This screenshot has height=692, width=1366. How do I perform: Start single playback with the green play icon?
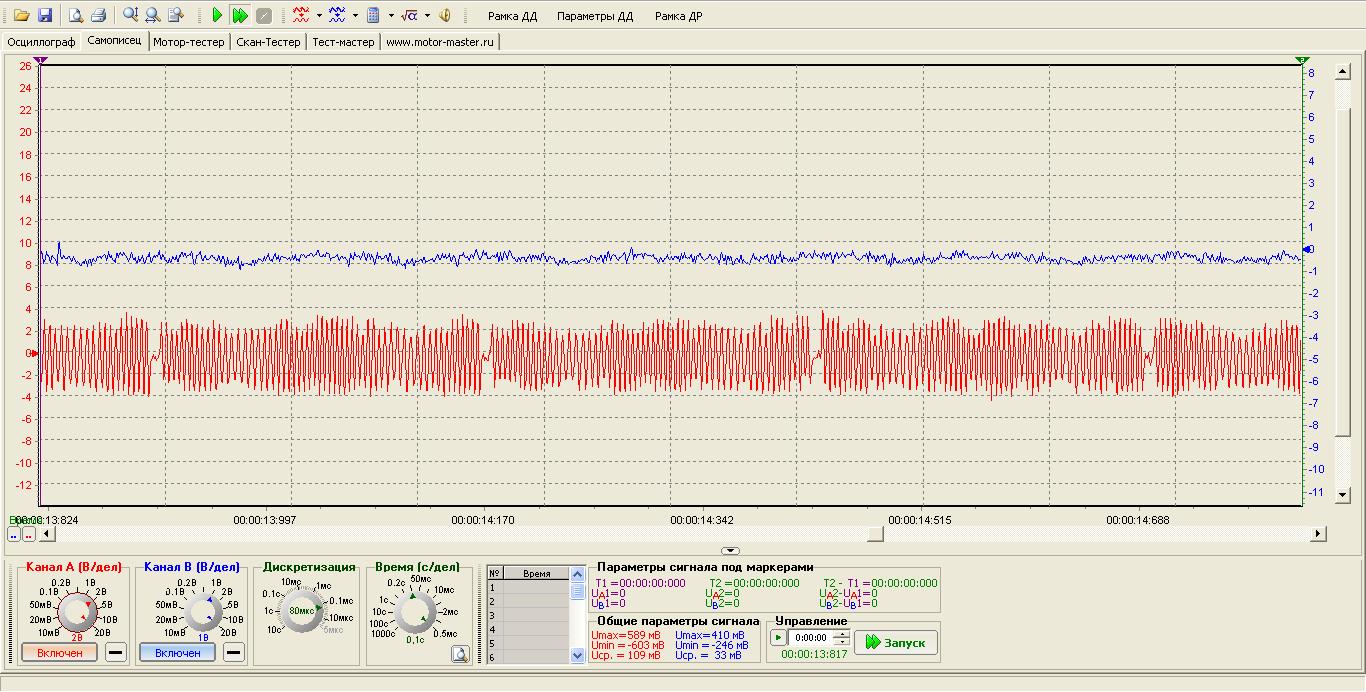click(x=217, y=16)
